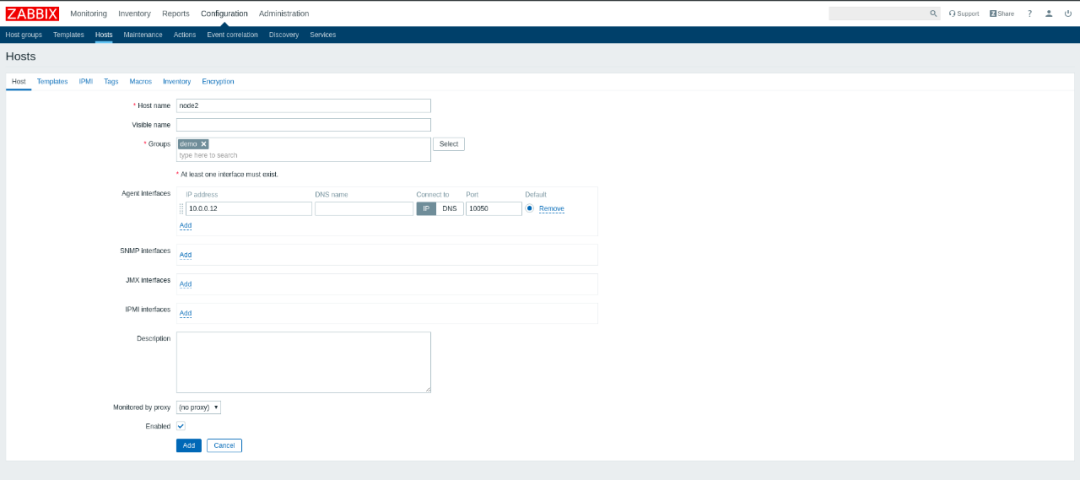
Task: Click the Select groups button
Action: click(x=448, y=144)
